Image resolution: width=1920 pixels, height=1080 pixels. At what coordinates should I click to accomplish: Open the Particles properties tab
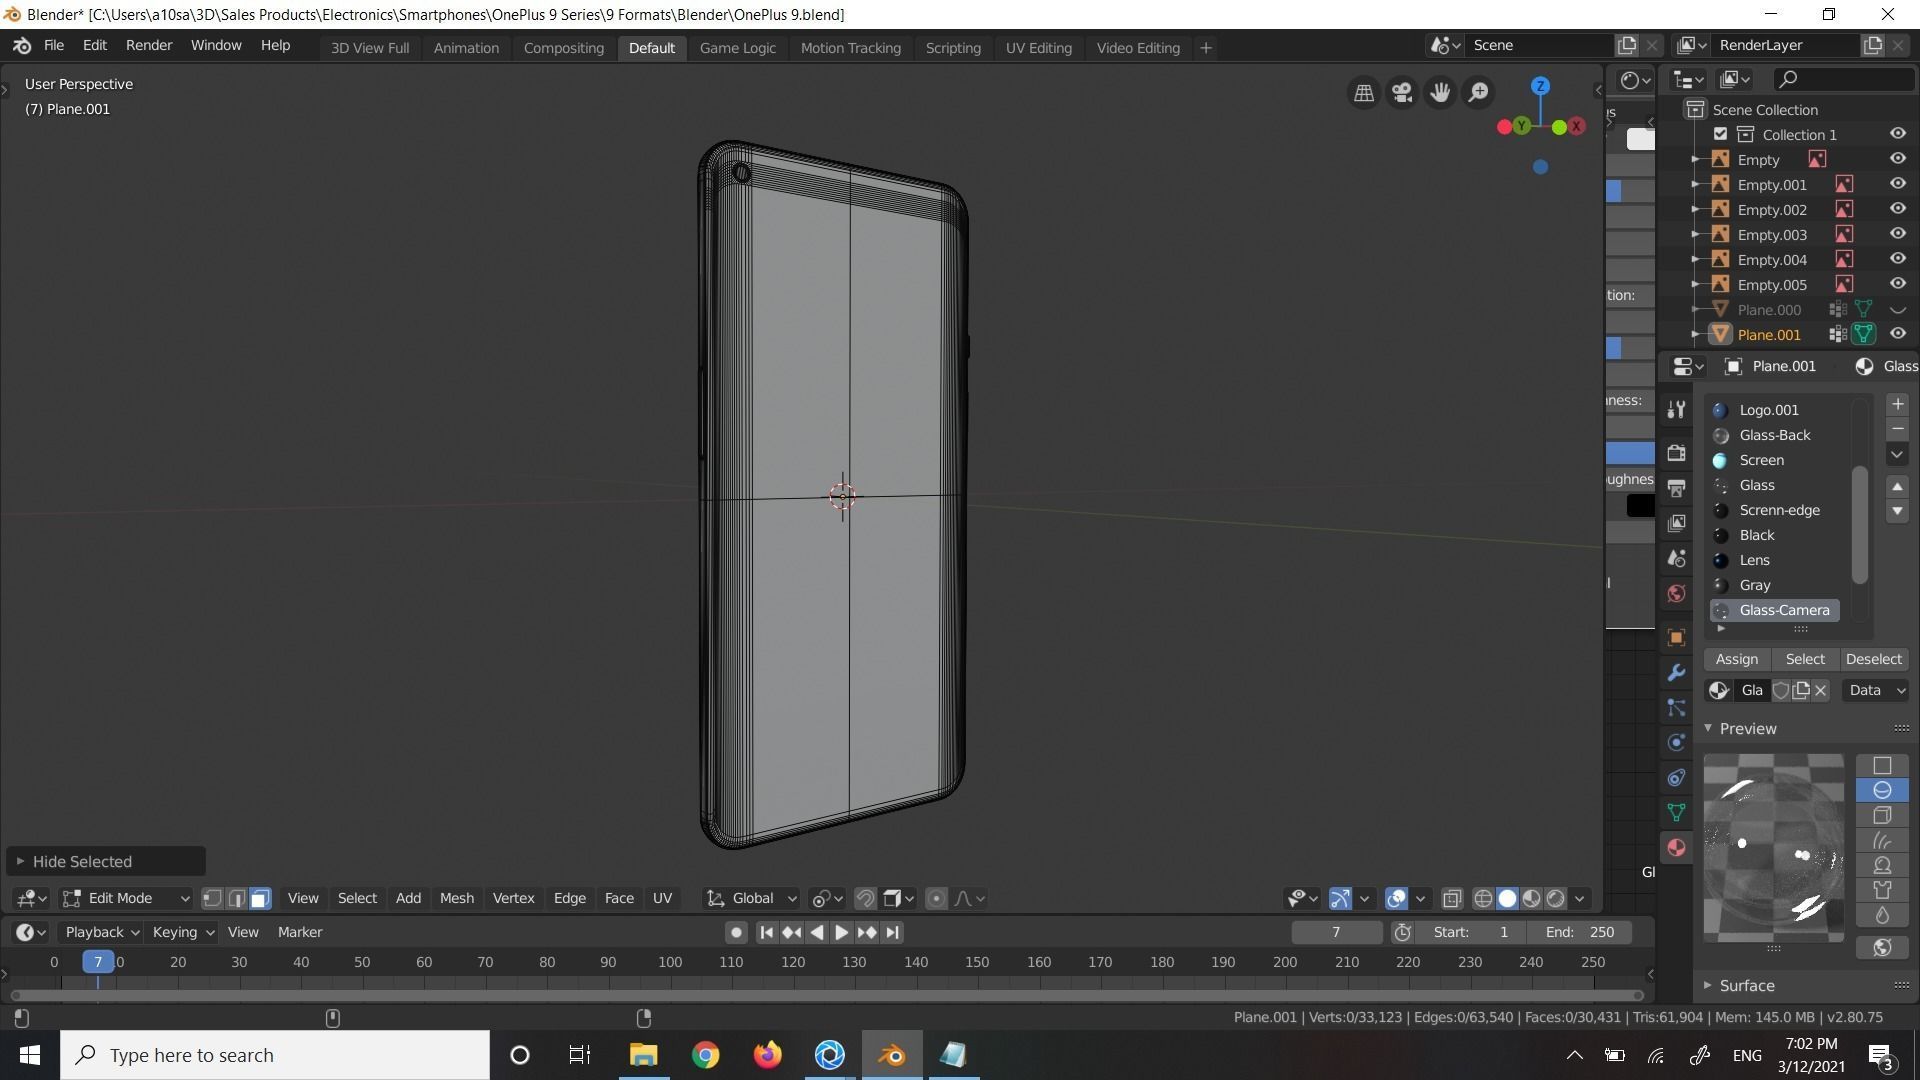click(1677, 707)
